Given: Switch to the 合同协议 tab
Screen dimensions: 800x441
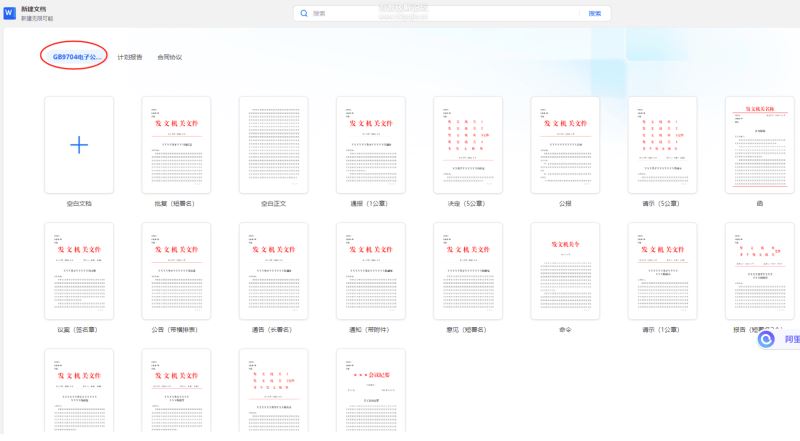Looking at the screenshot, I should [169, 57].
